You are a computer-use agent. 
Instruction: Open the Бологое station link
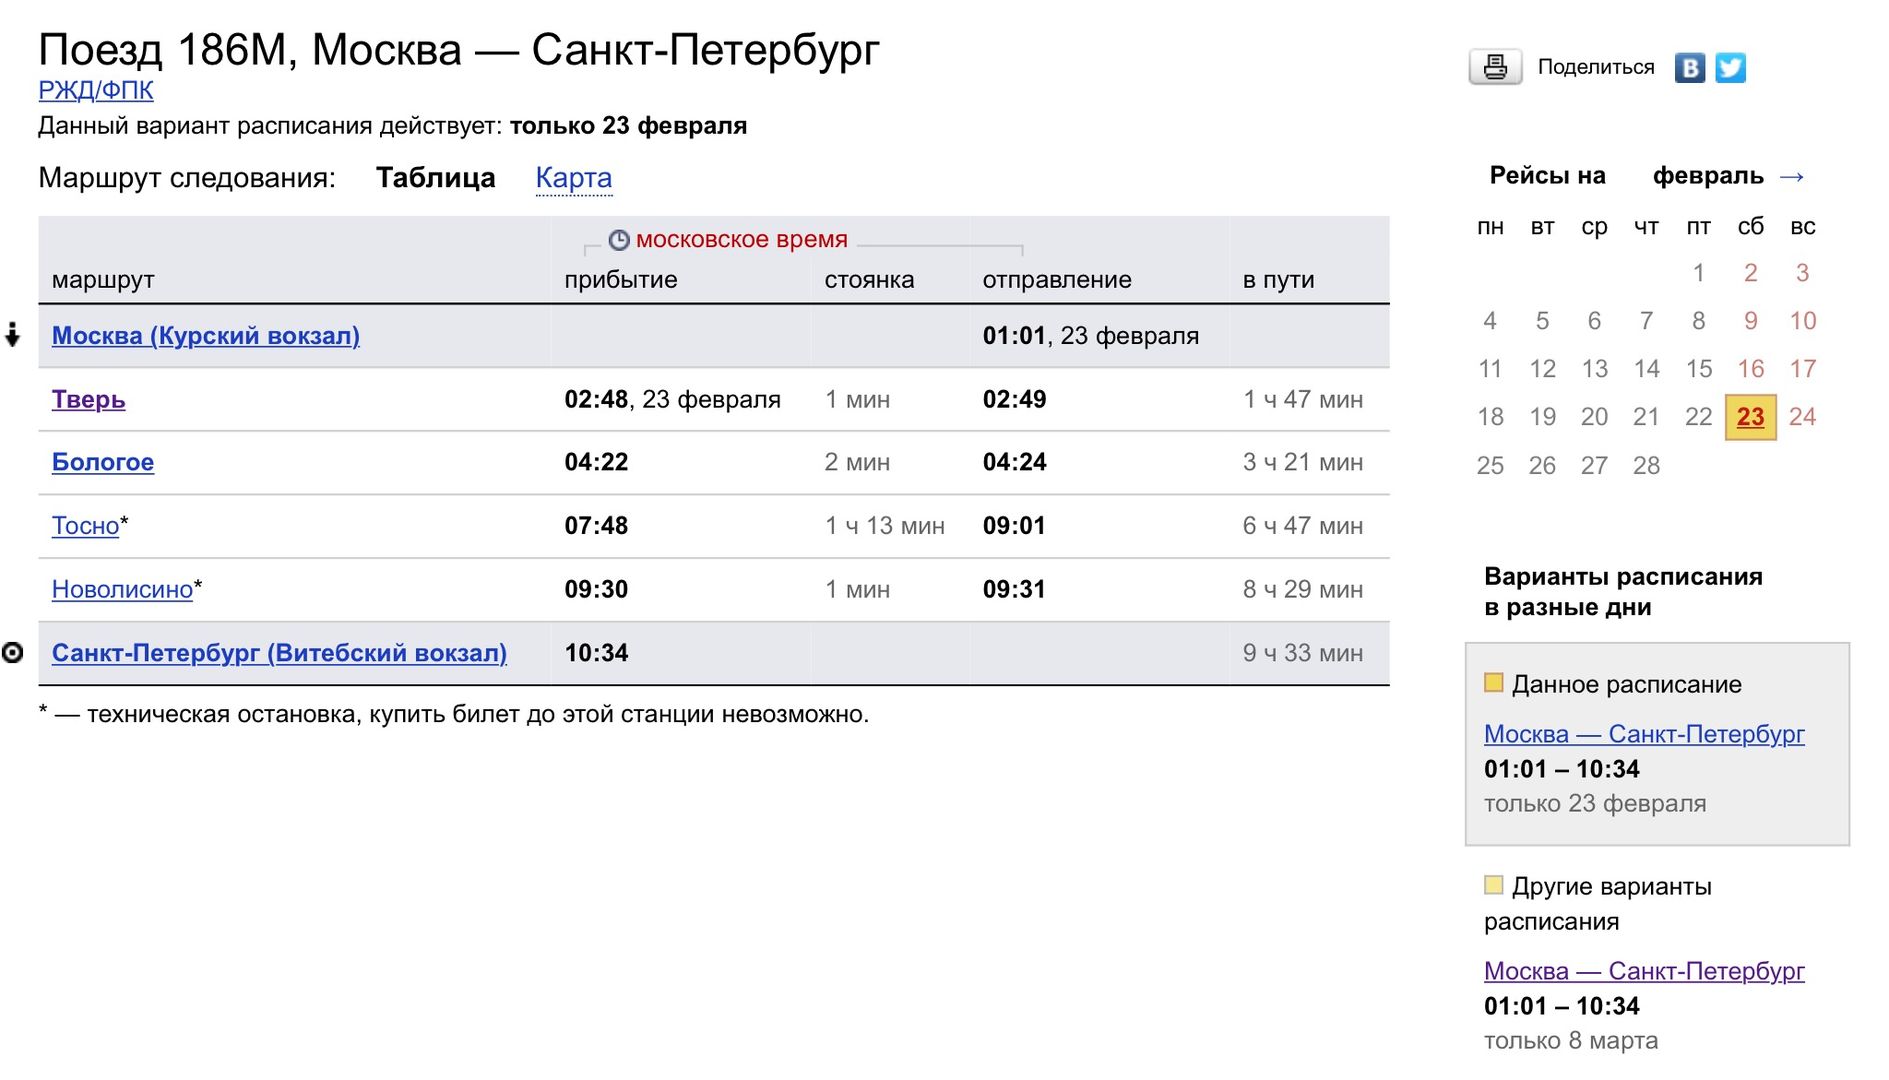[x=102, y=463]
